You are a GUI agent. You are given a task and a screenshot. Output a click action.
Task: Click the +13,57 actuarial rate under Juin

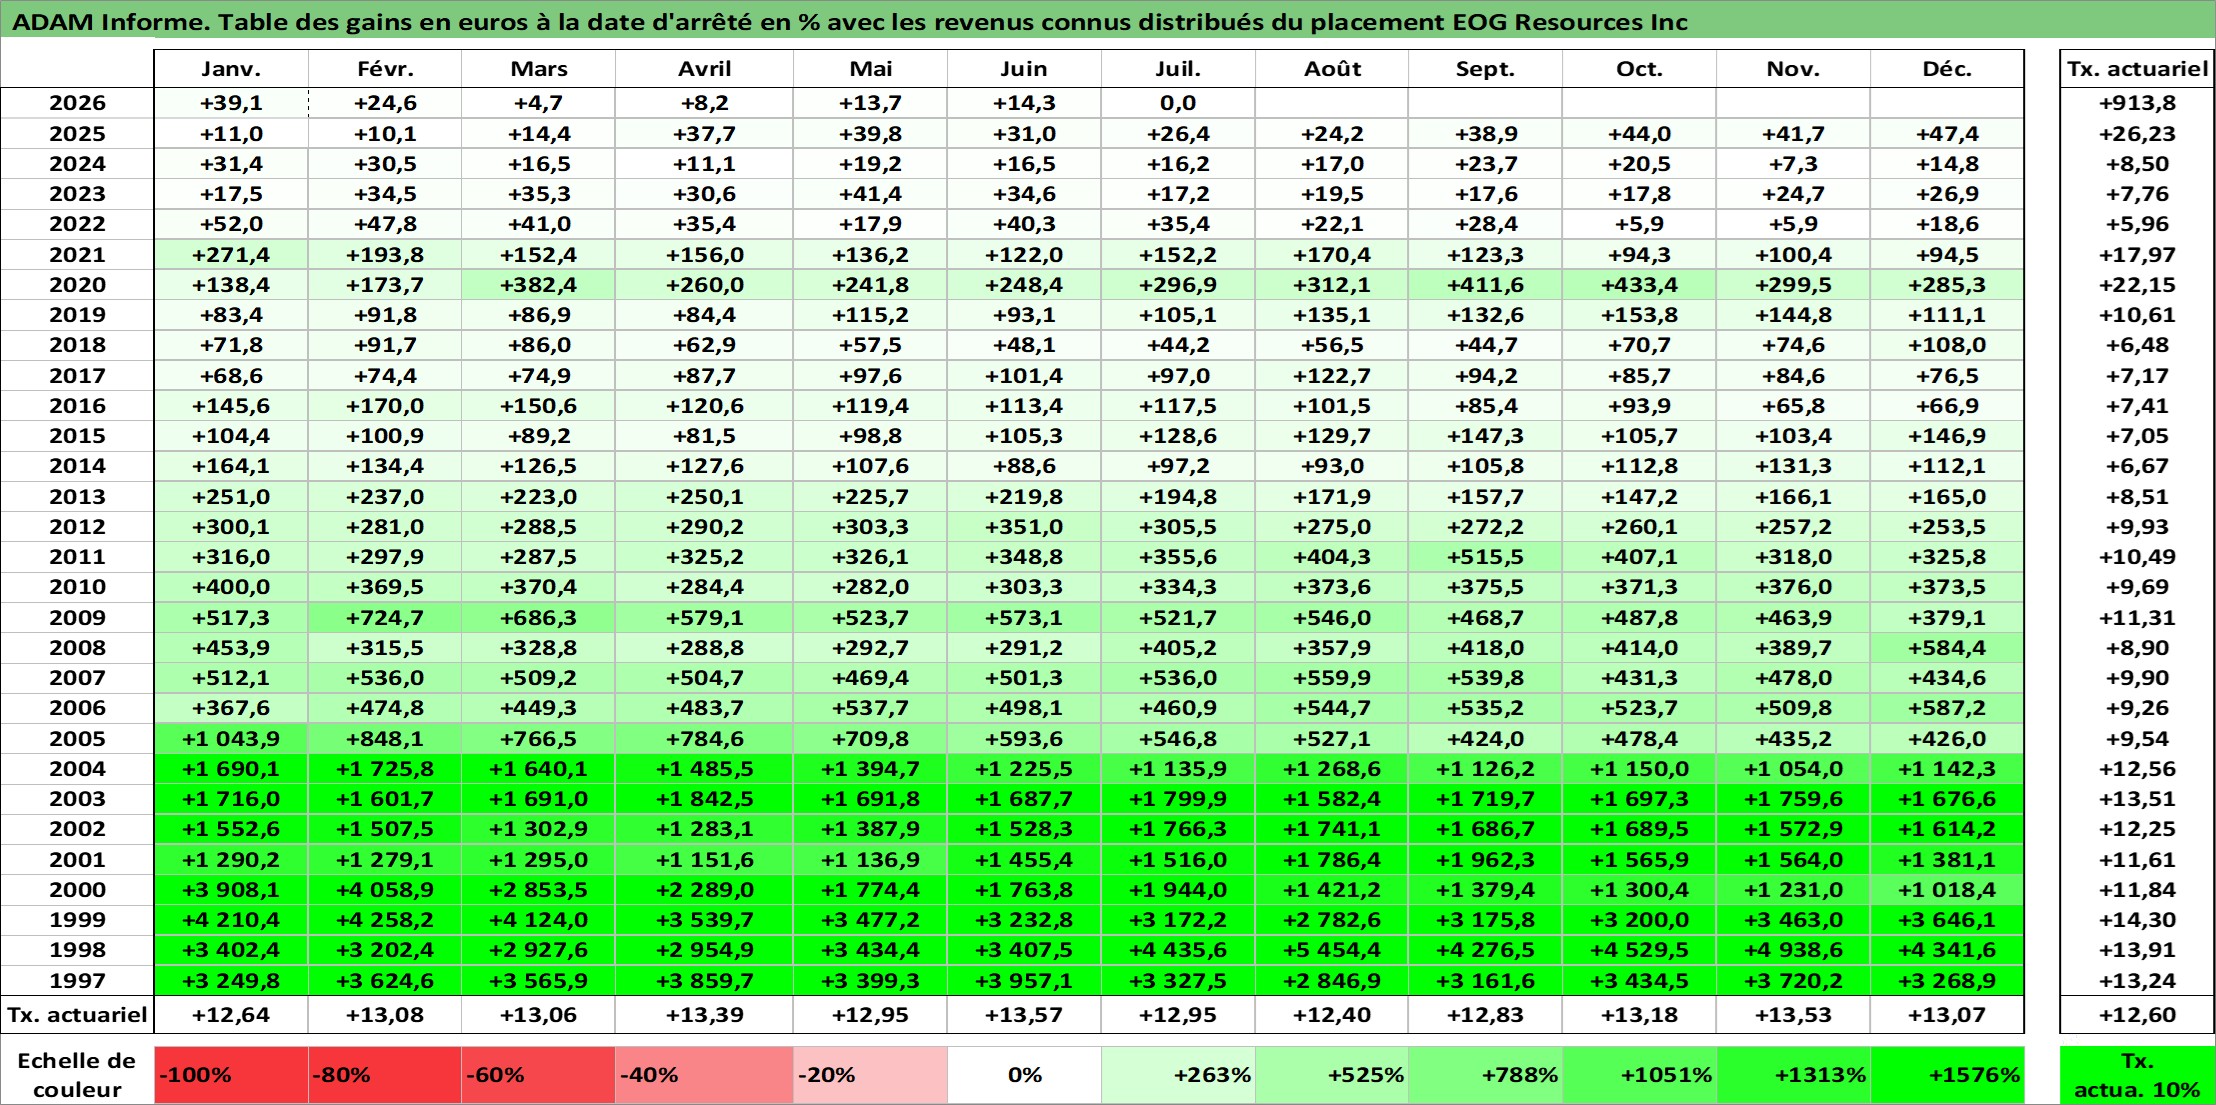point(1024,1015)
